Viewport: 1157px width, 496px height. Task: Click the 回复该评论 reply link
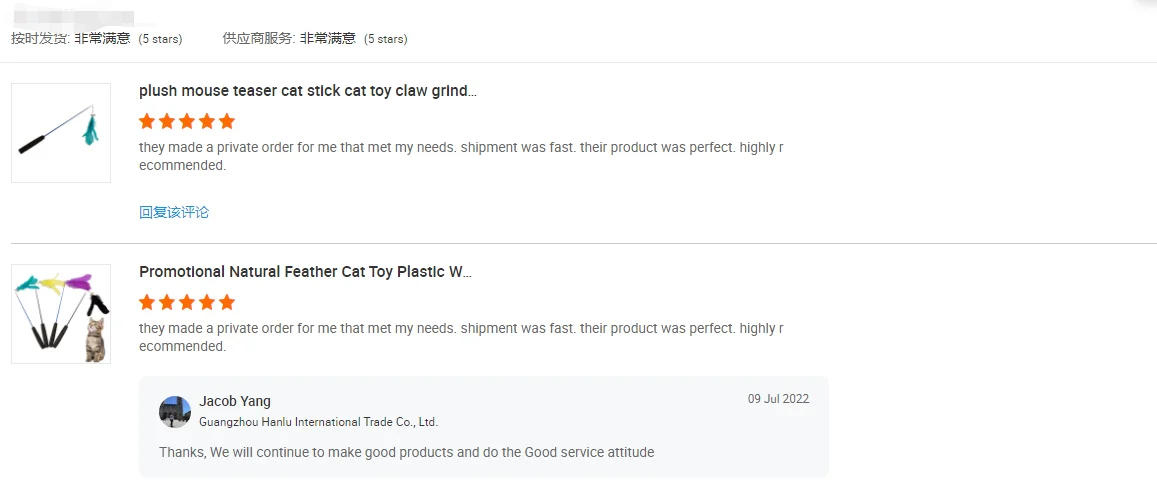point(174,212)
